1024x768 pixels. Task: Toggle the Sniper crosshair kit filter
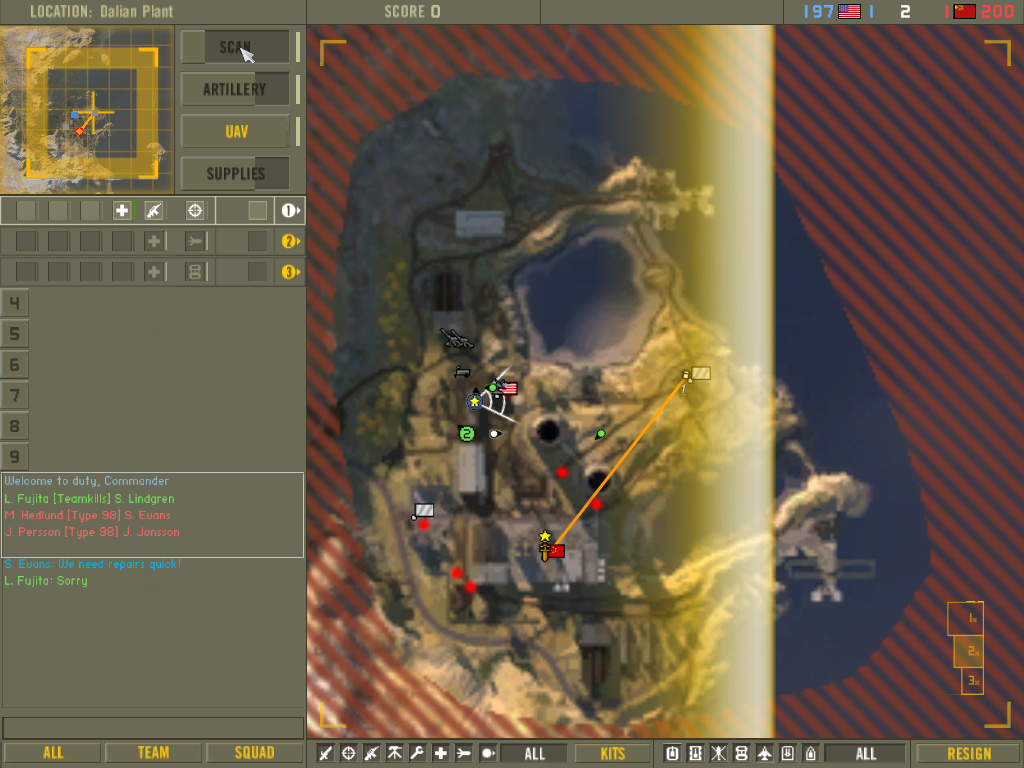coord(349,754)
